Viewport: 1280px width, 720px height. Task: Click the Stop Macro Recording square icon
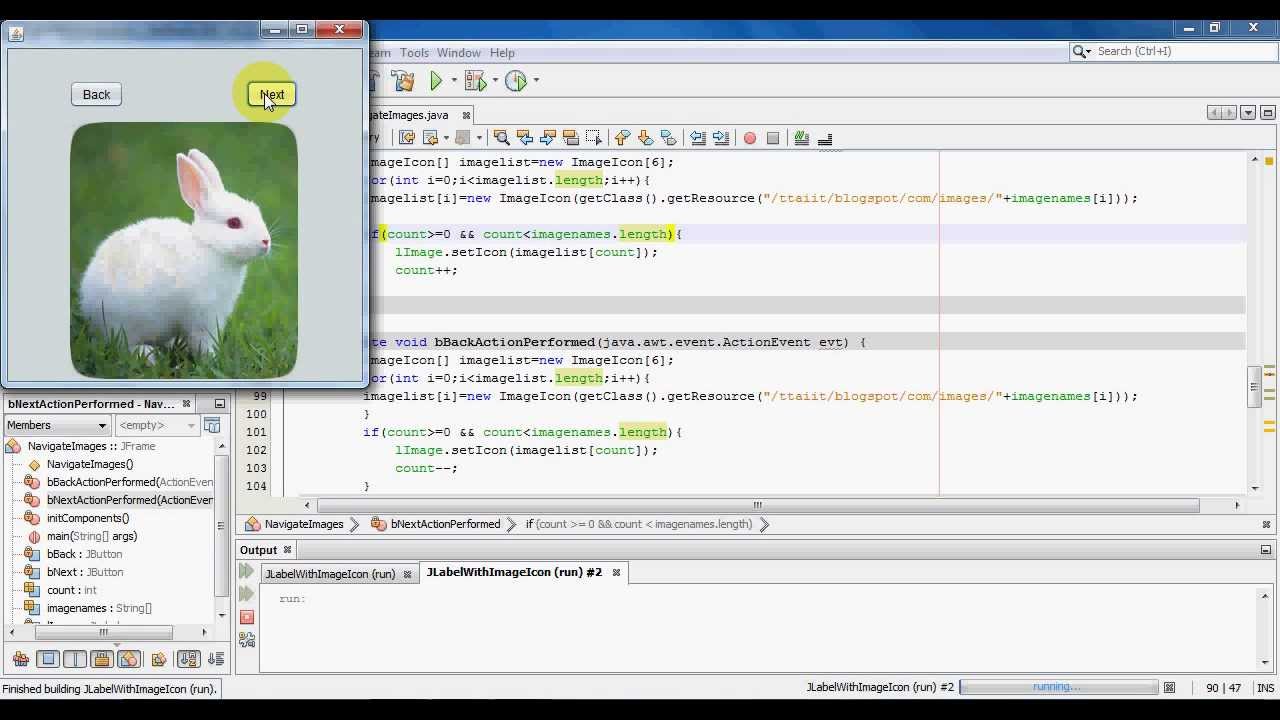pos(773,138)
